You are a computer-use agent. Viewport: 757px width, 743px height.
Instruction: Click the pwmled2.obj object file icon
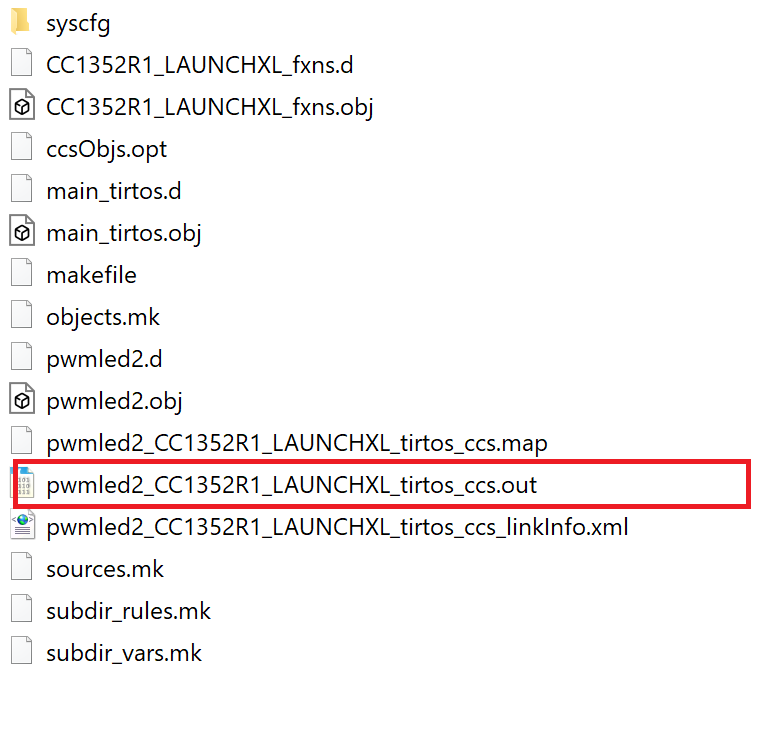click(21, 400)
